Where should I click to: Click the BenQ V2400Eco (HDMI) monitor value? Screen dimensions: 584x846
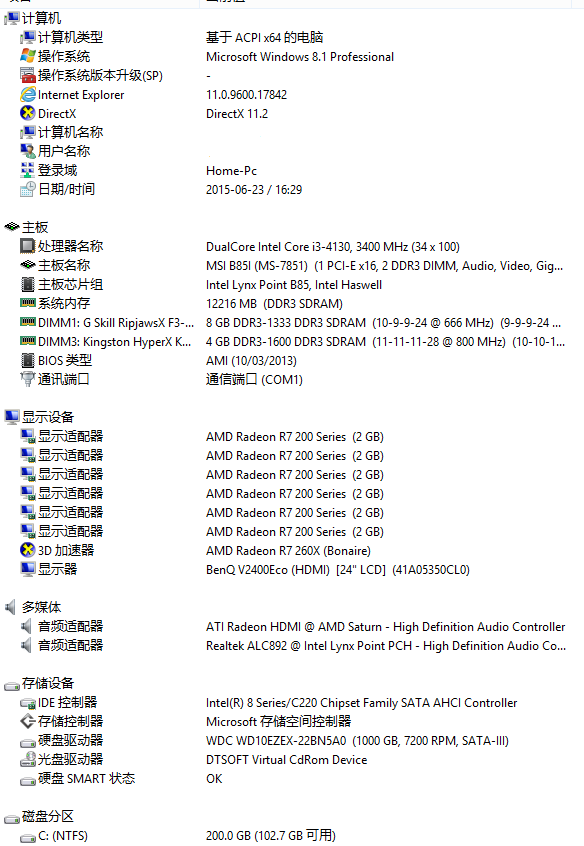coord(338,570)
